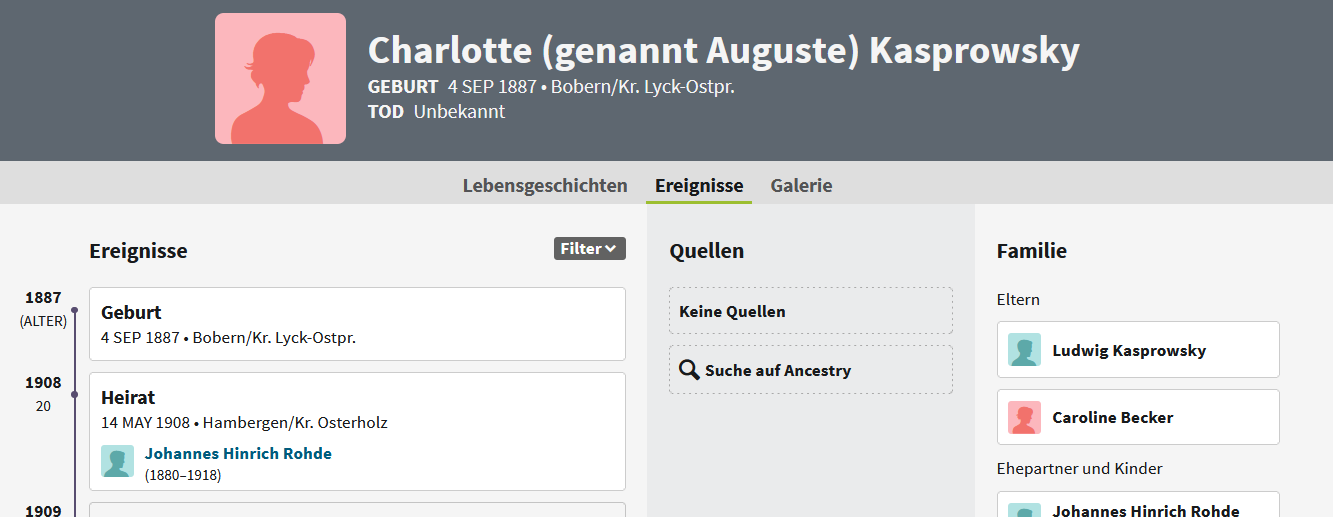Select the Geburt event card

coord(357,324)
